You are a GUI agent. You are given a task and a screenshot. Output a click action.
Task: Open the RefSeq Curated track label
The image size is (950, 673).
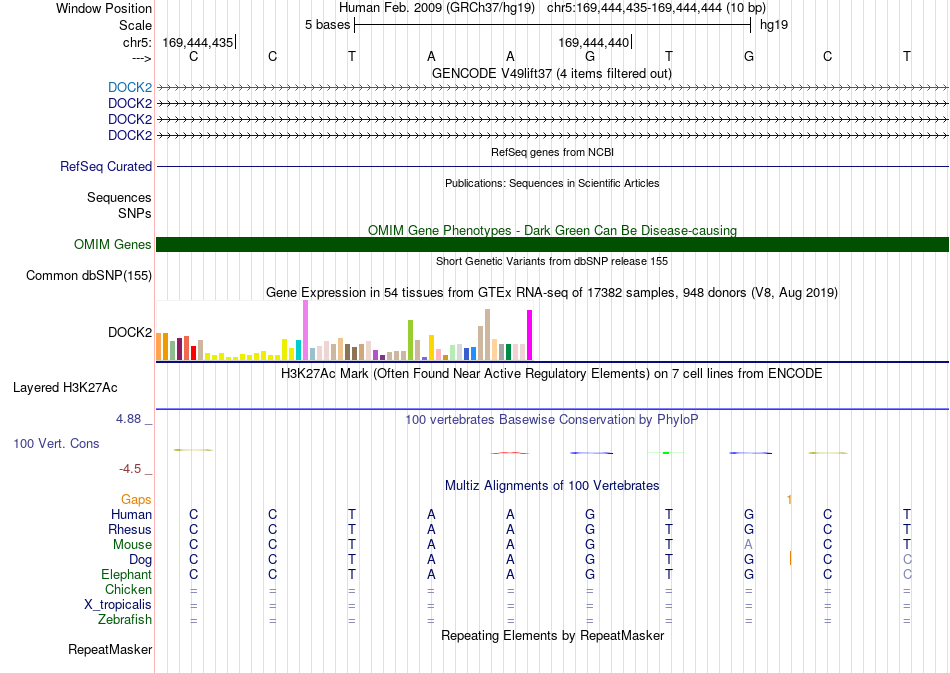[105, 166]
